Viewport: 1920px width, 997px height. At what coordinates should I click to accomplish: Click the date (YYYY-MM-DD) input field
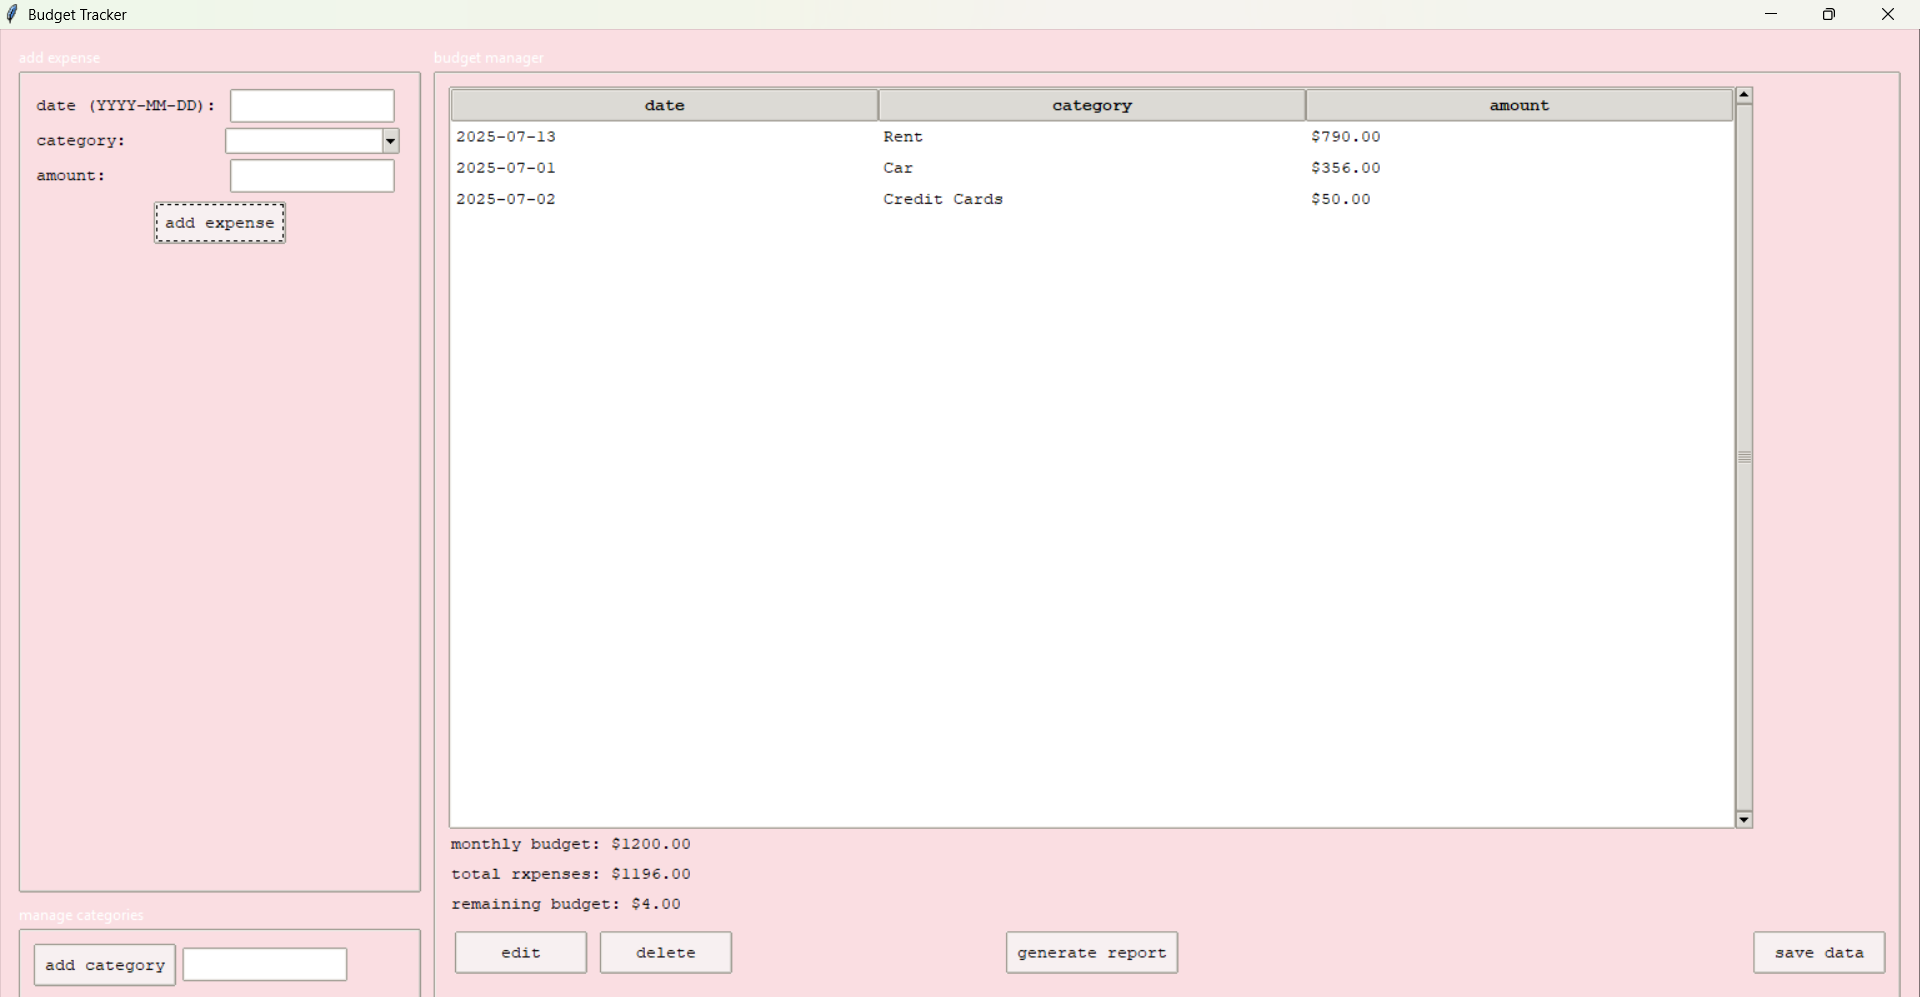(x=312, y=106)
